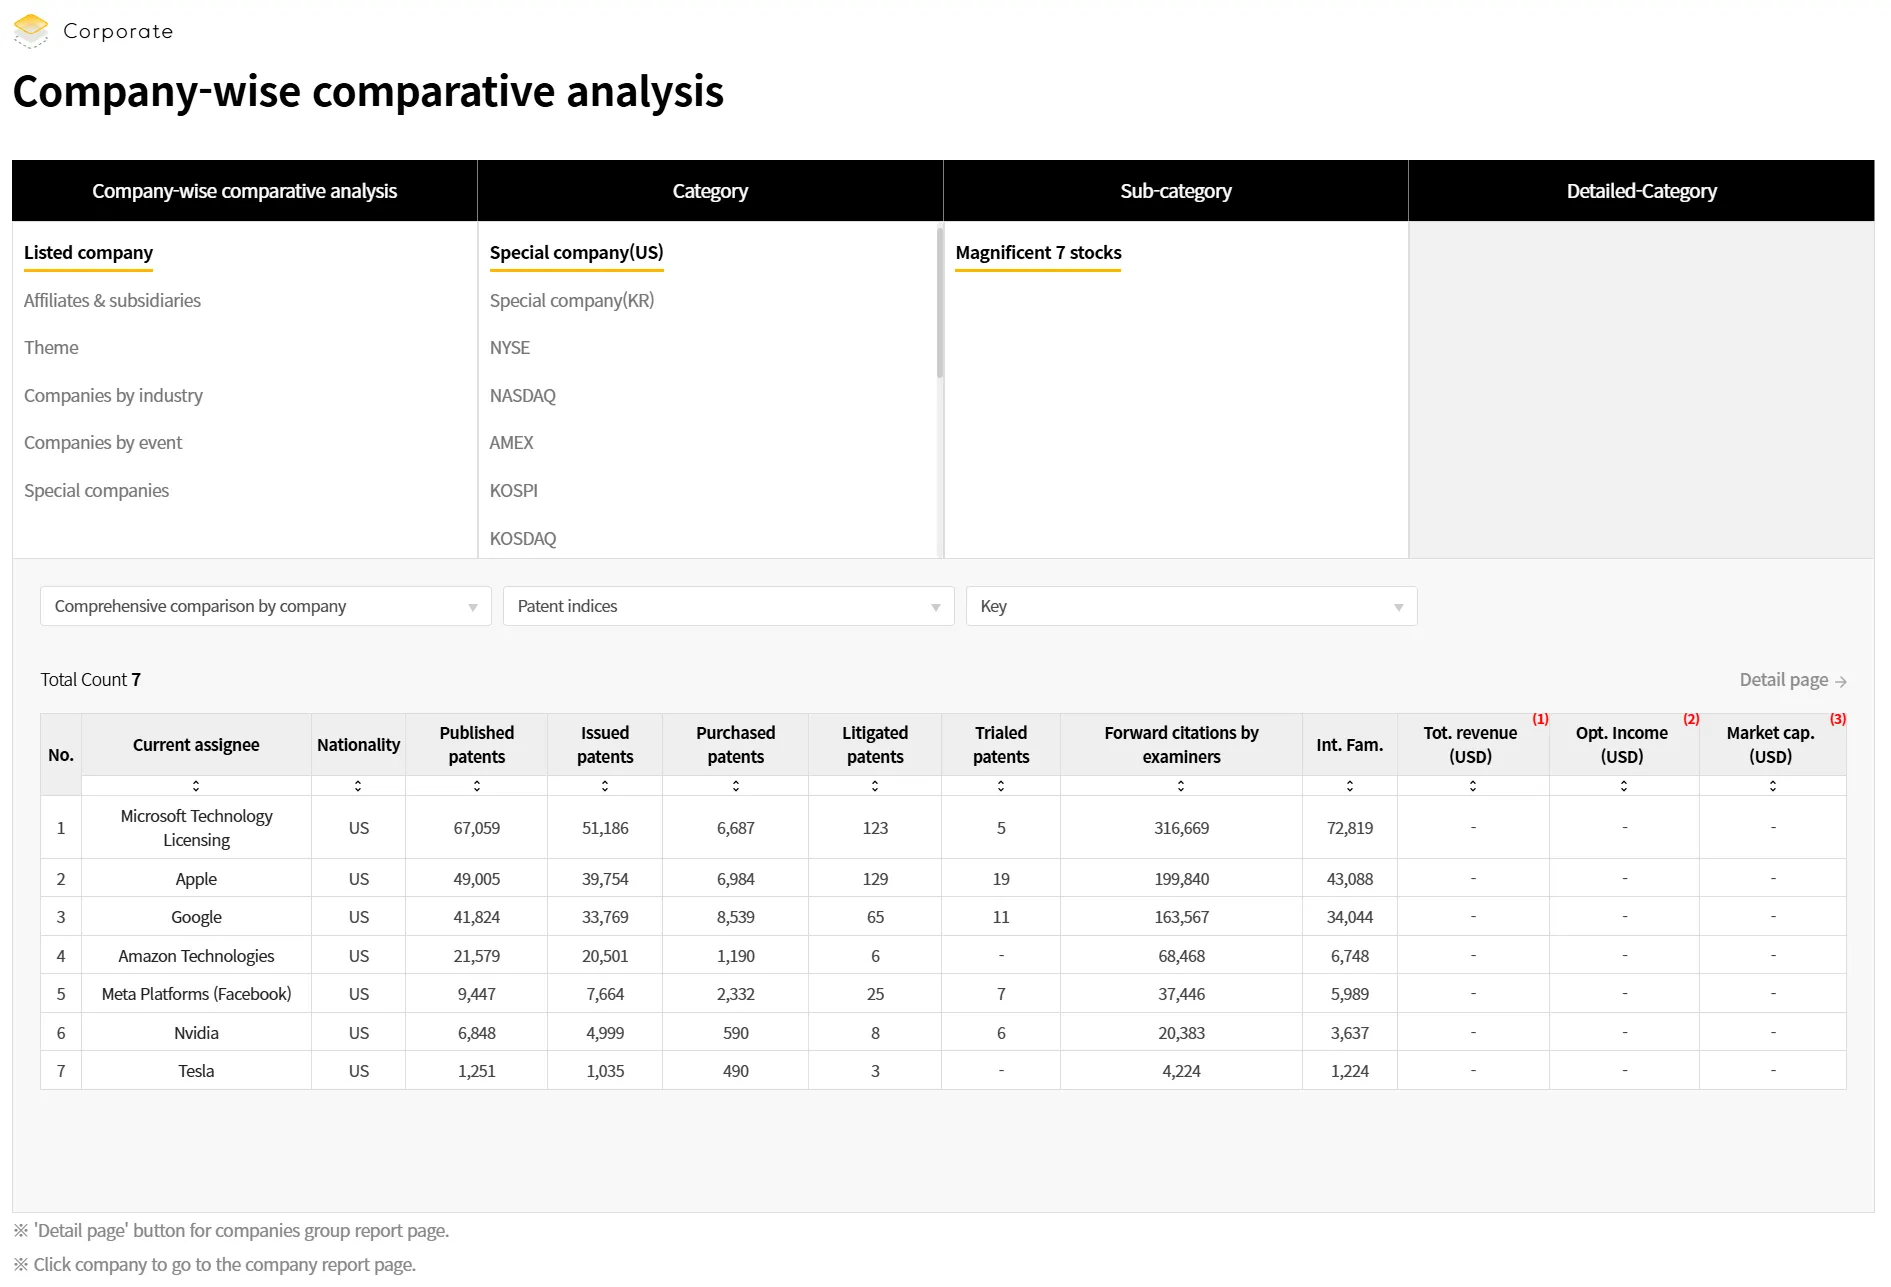Select Affiliates & subsidiaries option
Viewport: 1891px width, 1287px height.
coord(112,301)
